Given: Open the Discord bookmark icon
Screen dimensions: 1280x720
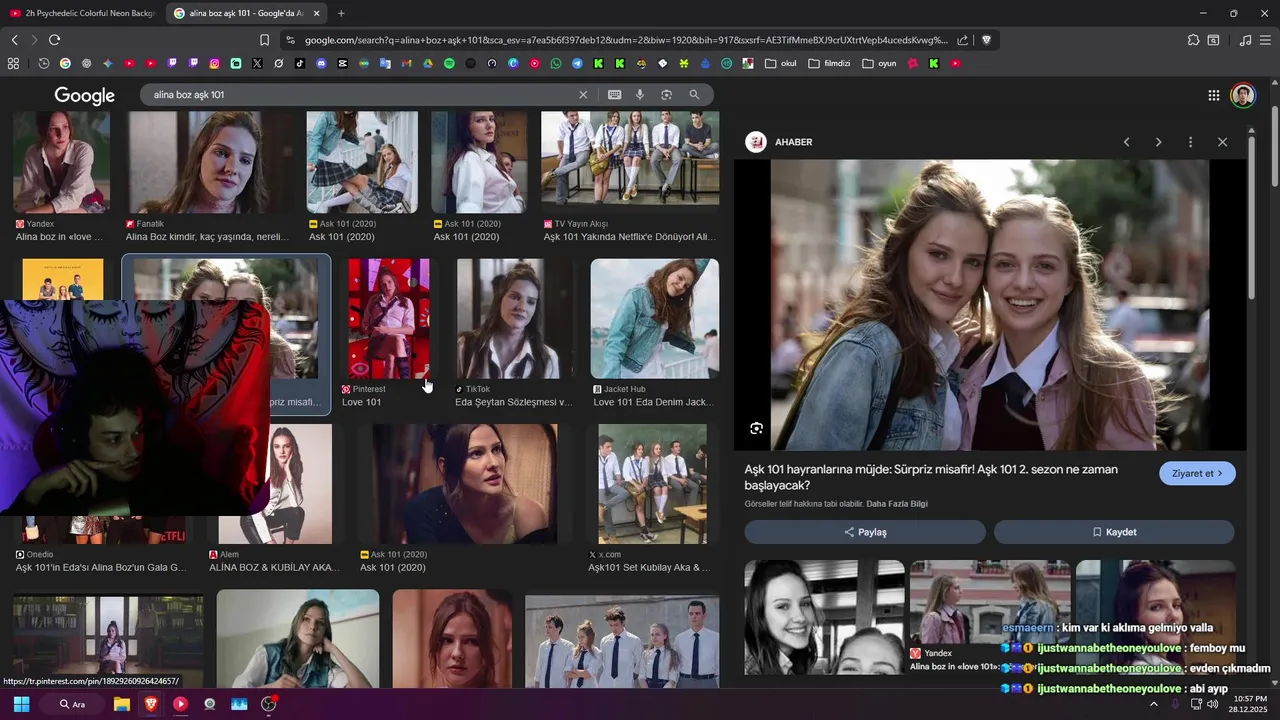Looking at the screenshot, I should [x=321, y=63].
